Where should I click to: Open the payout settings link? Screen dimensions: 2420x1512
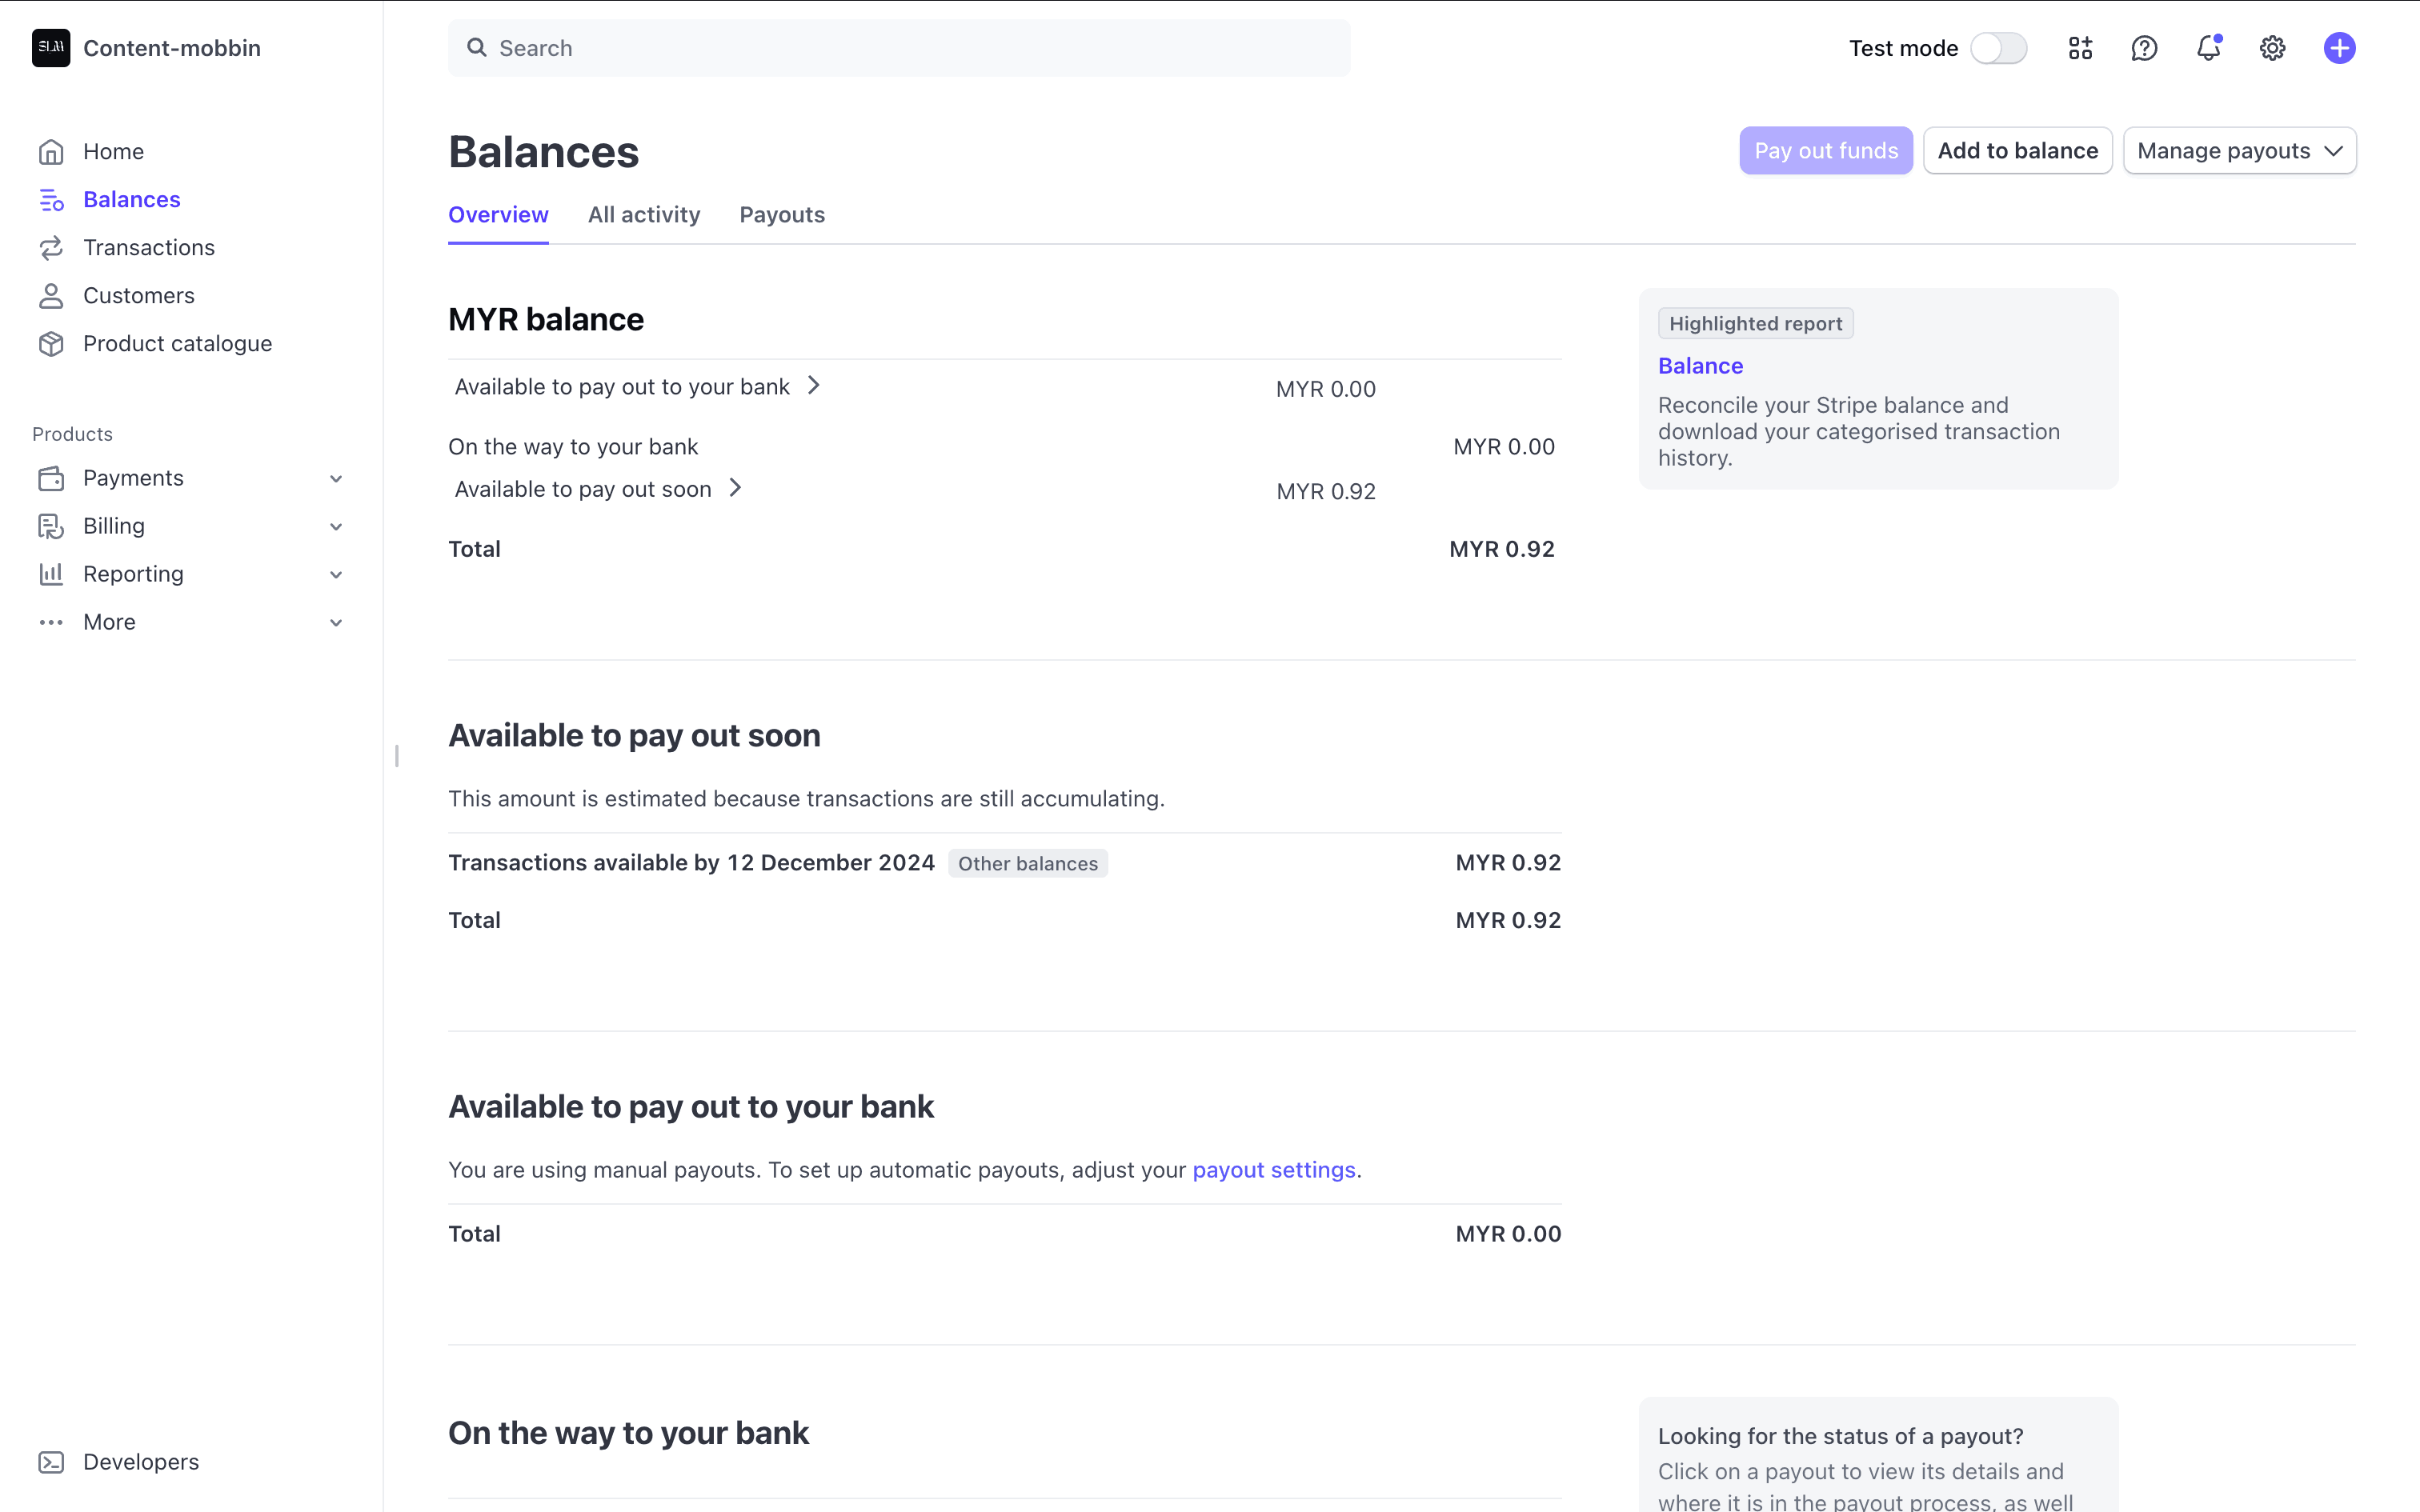pos(1273,1170)
